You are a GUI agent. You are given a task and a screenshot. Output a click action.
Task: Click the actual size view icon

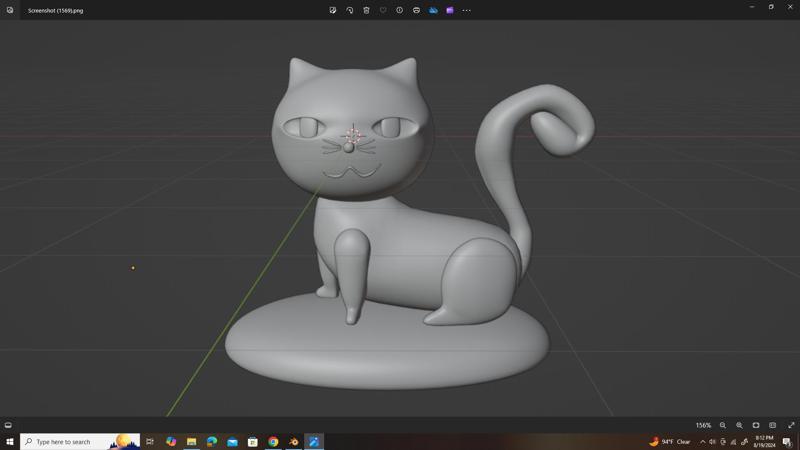coord(772,425)
